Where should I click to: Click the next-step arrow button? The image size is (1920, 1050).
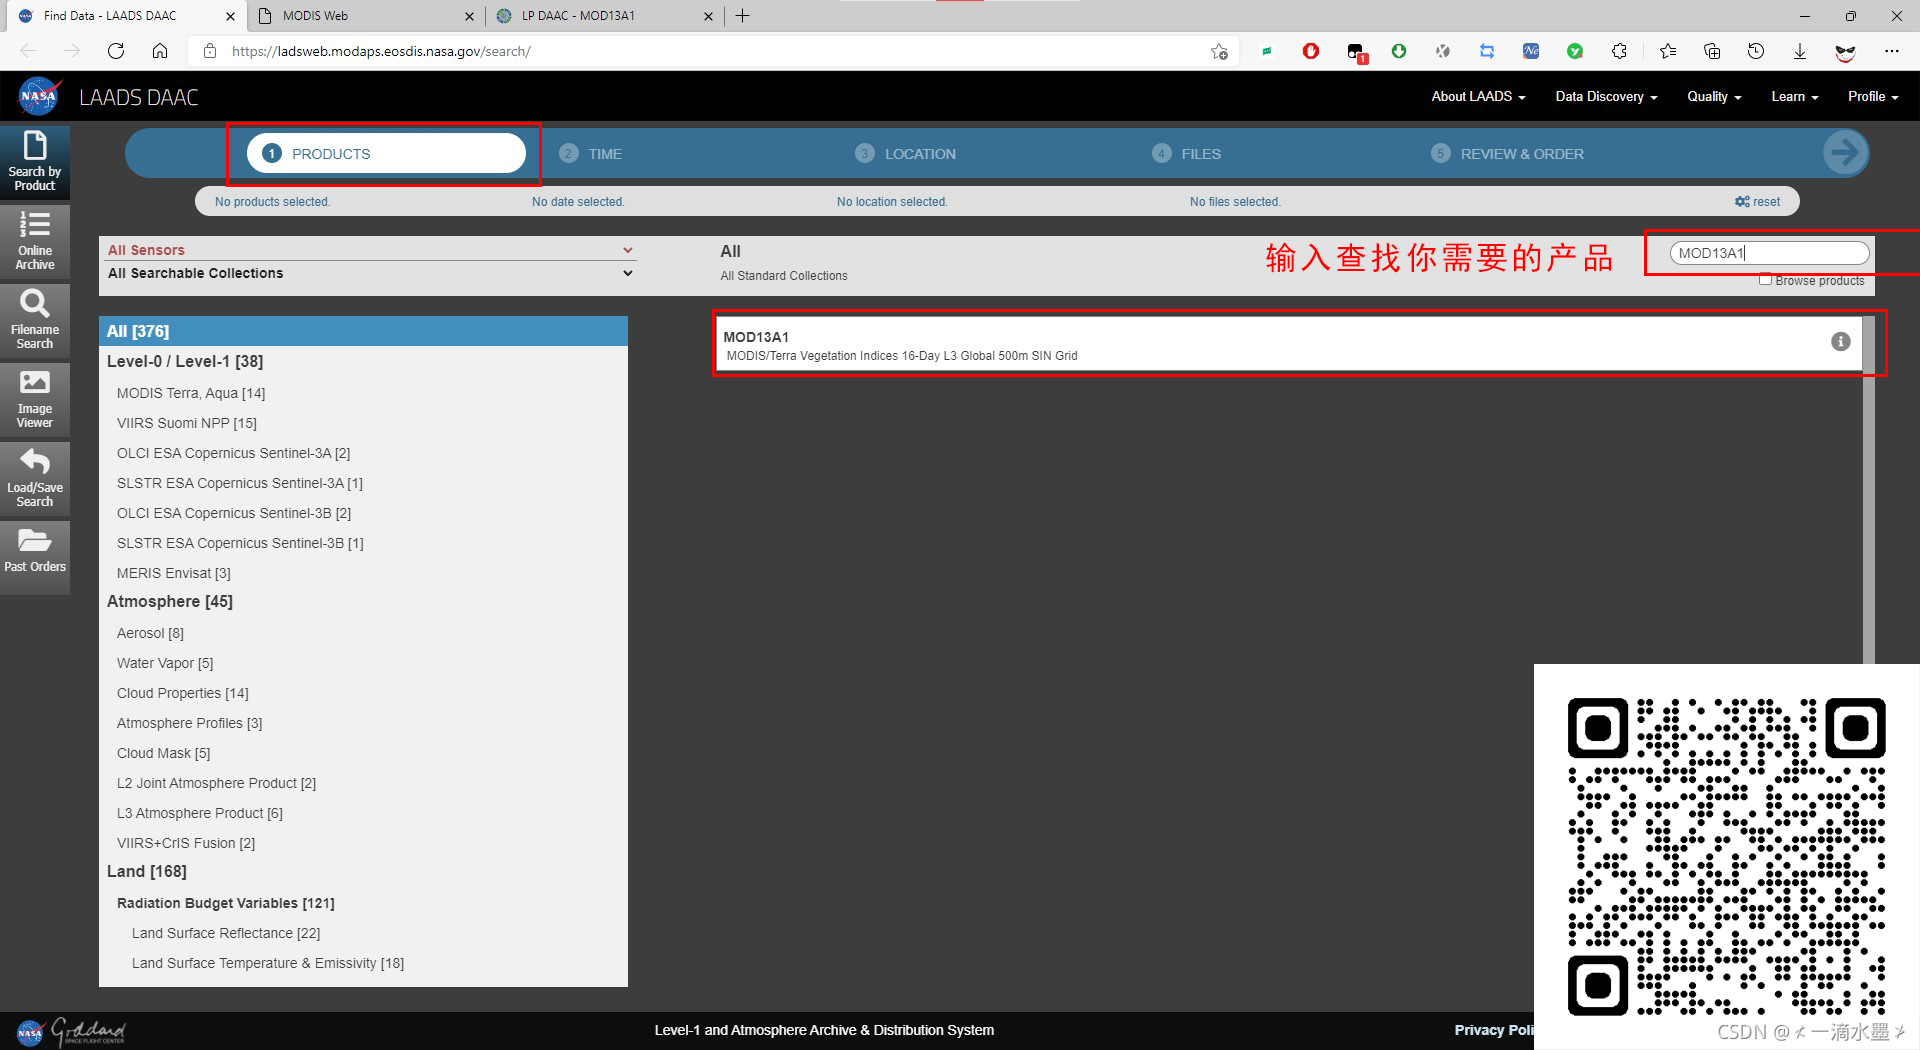pyautogui.click(x=1845, y=153)
